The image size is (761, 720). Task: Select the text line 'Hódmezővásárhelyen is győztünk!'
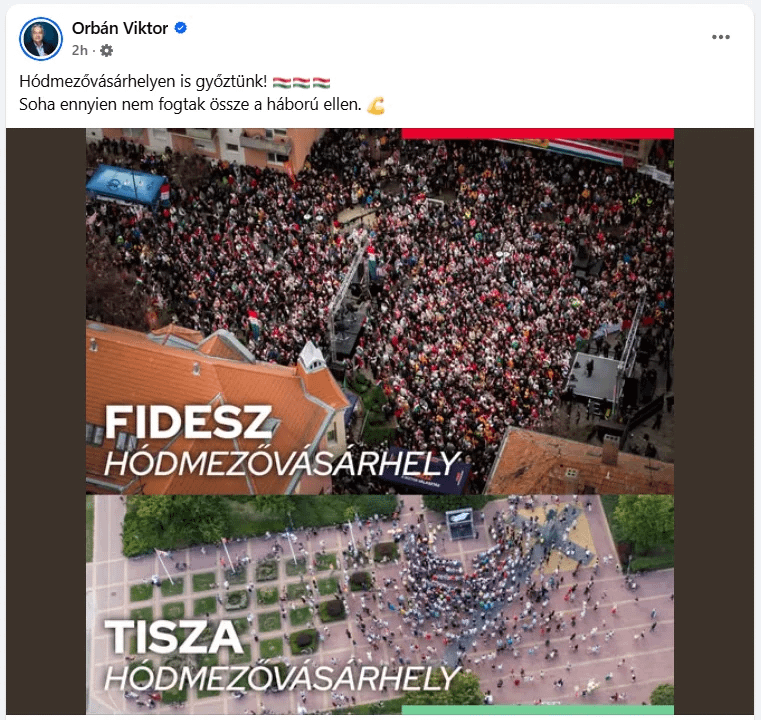tap(143, 82)
